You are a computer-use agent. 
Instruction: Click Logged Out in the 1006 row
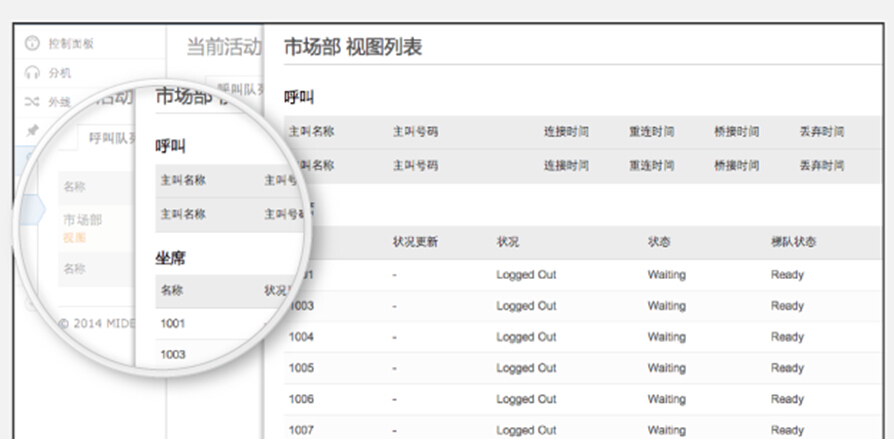point(526,399)
